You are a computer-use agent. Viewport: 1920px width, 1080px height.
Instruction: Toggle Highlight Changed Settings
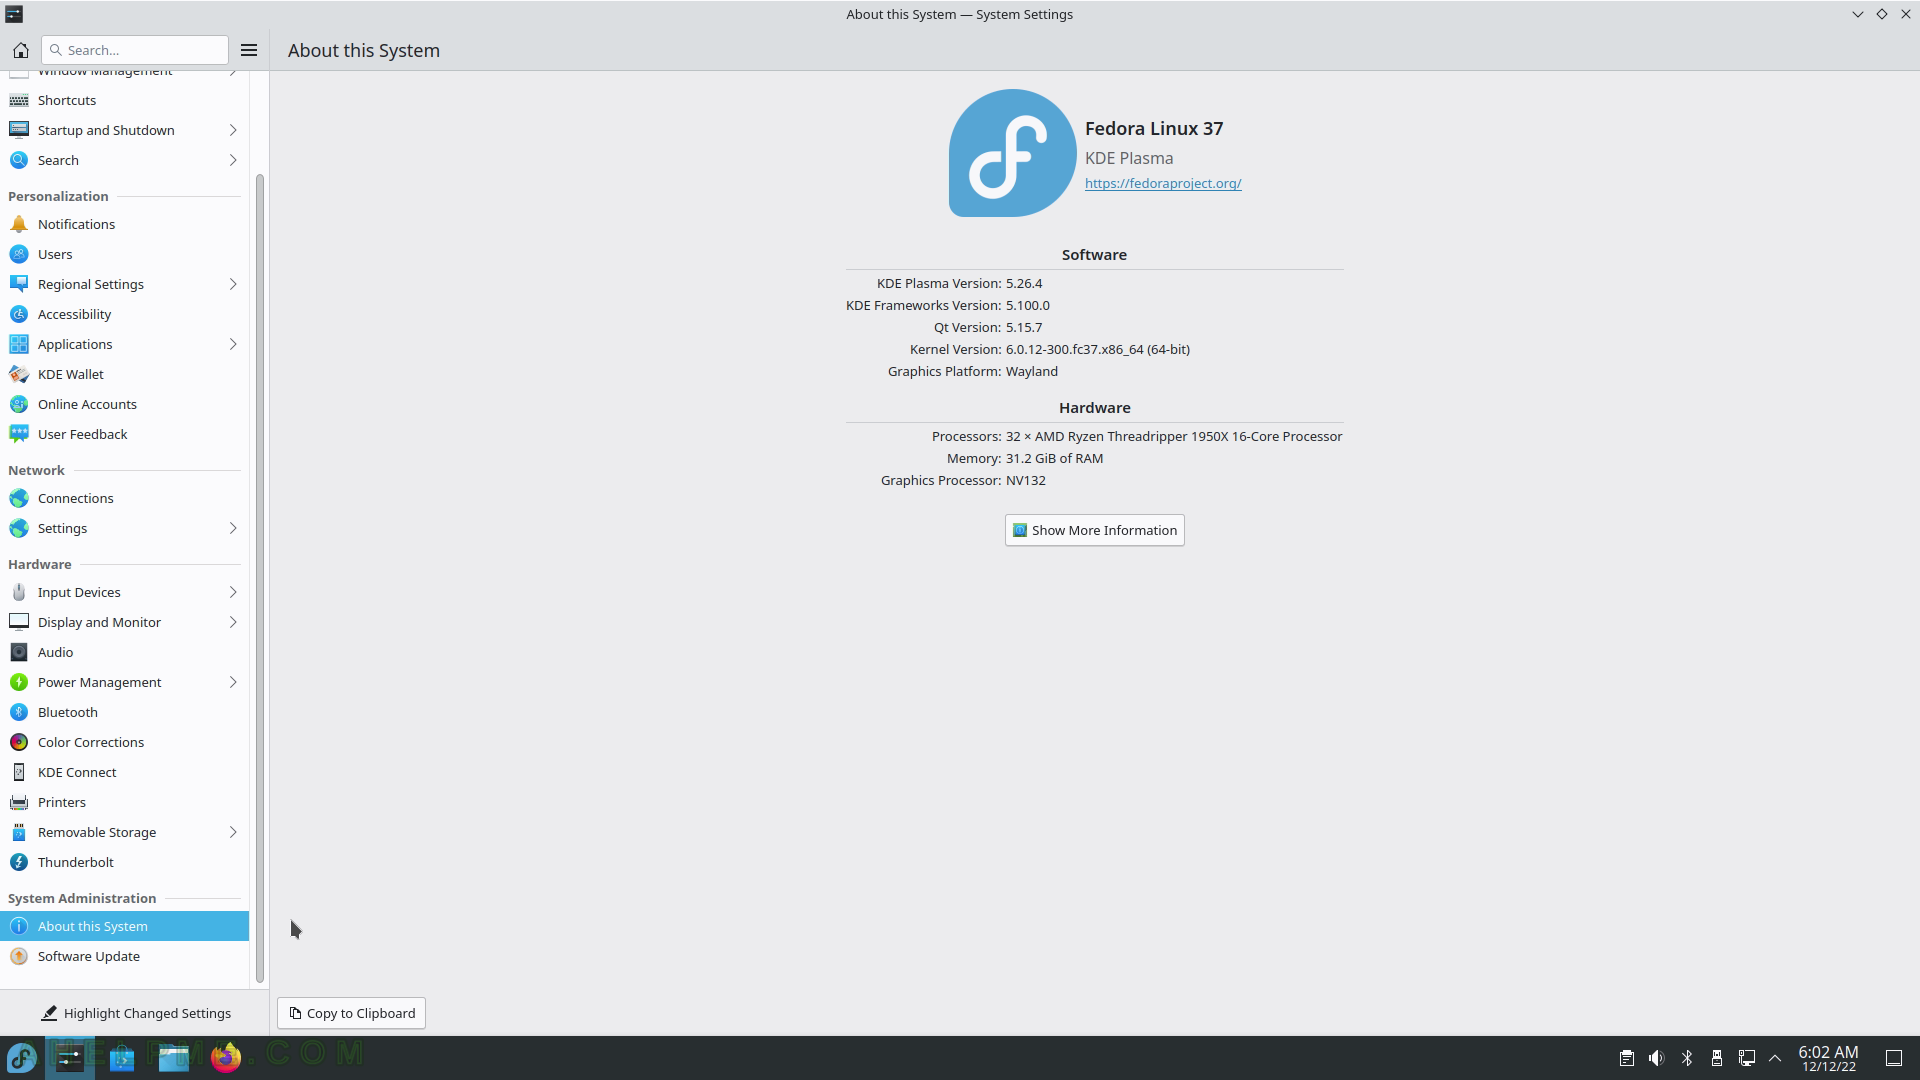click(x=135, y=1013)
